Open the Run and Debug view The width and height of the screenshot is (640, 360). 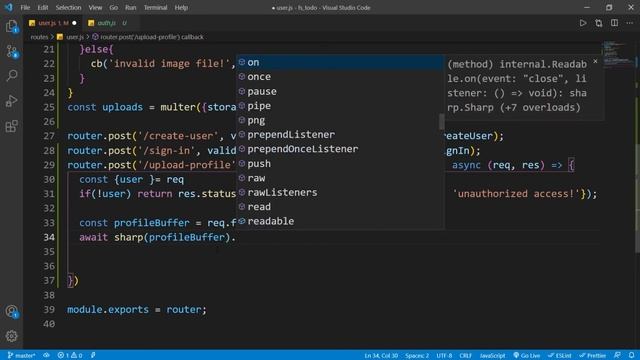tap(11, 101)
